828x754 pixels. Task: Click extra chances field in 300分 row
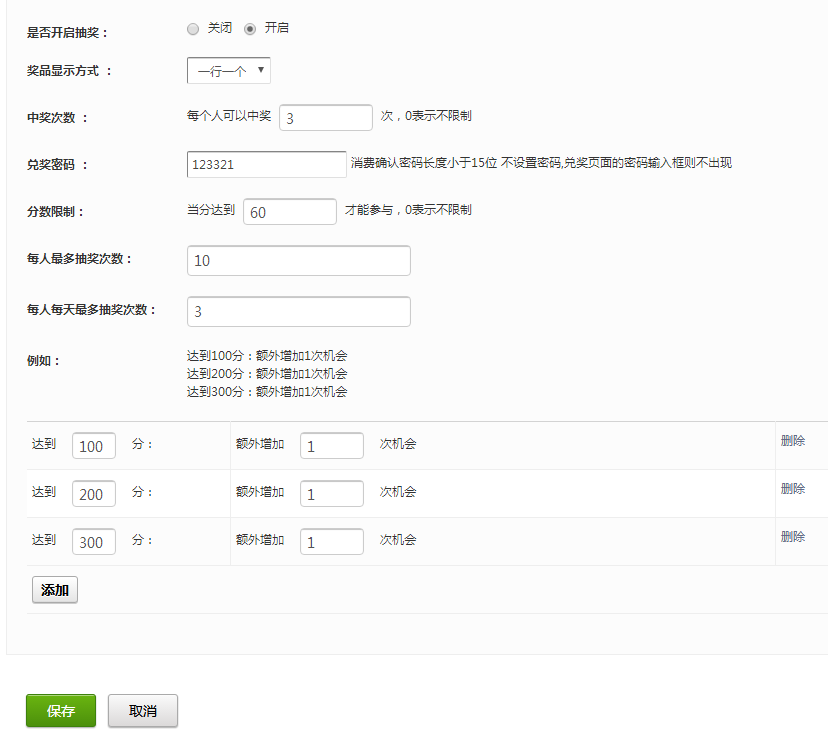(x=331, y=542)
